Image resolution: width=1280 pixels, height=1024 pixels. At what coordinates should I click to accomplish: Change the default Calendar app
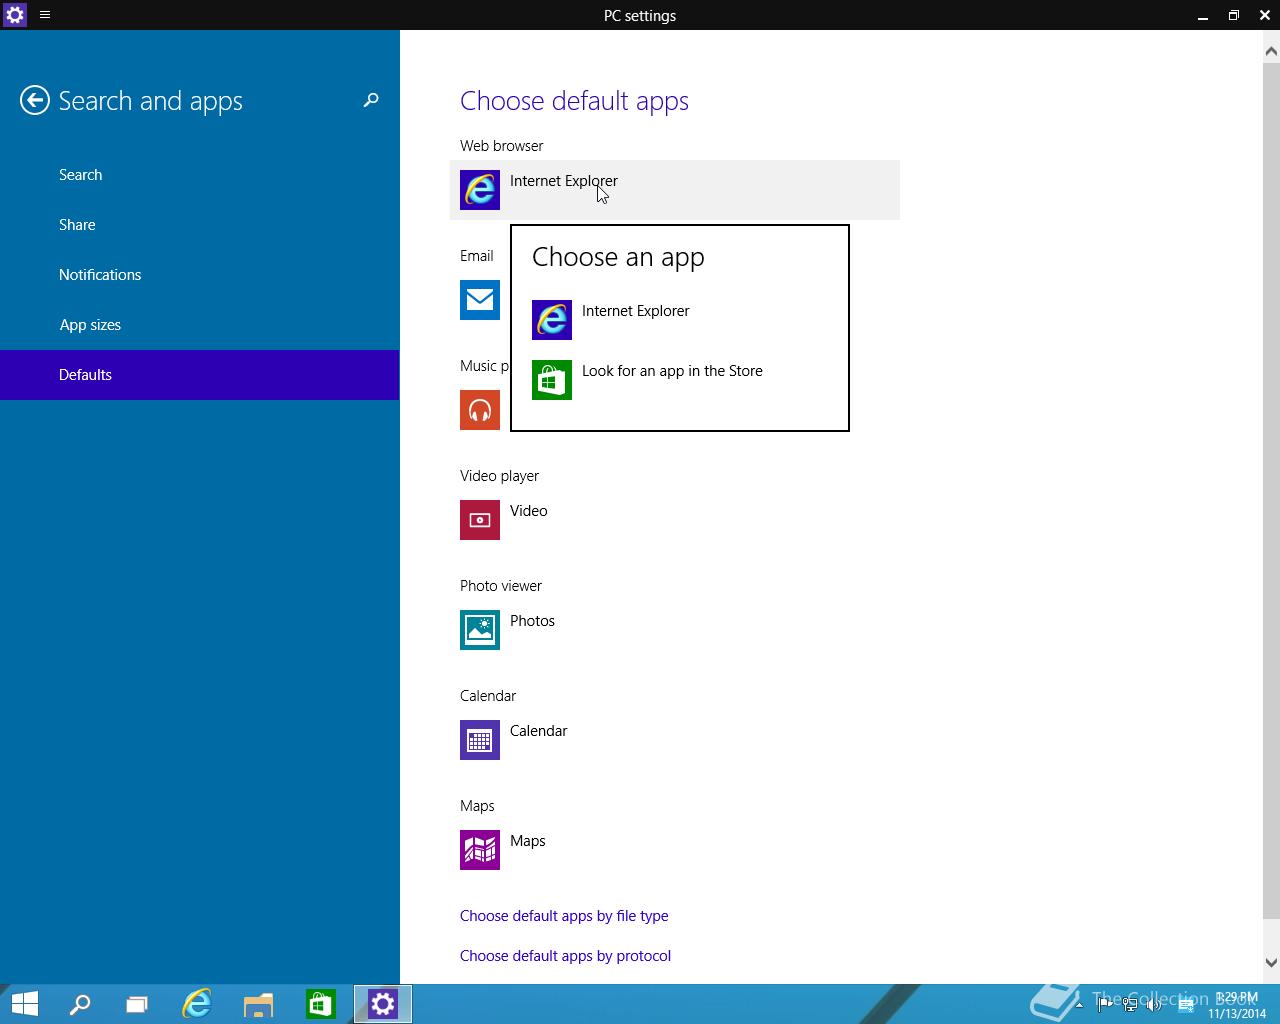(675, 740)
